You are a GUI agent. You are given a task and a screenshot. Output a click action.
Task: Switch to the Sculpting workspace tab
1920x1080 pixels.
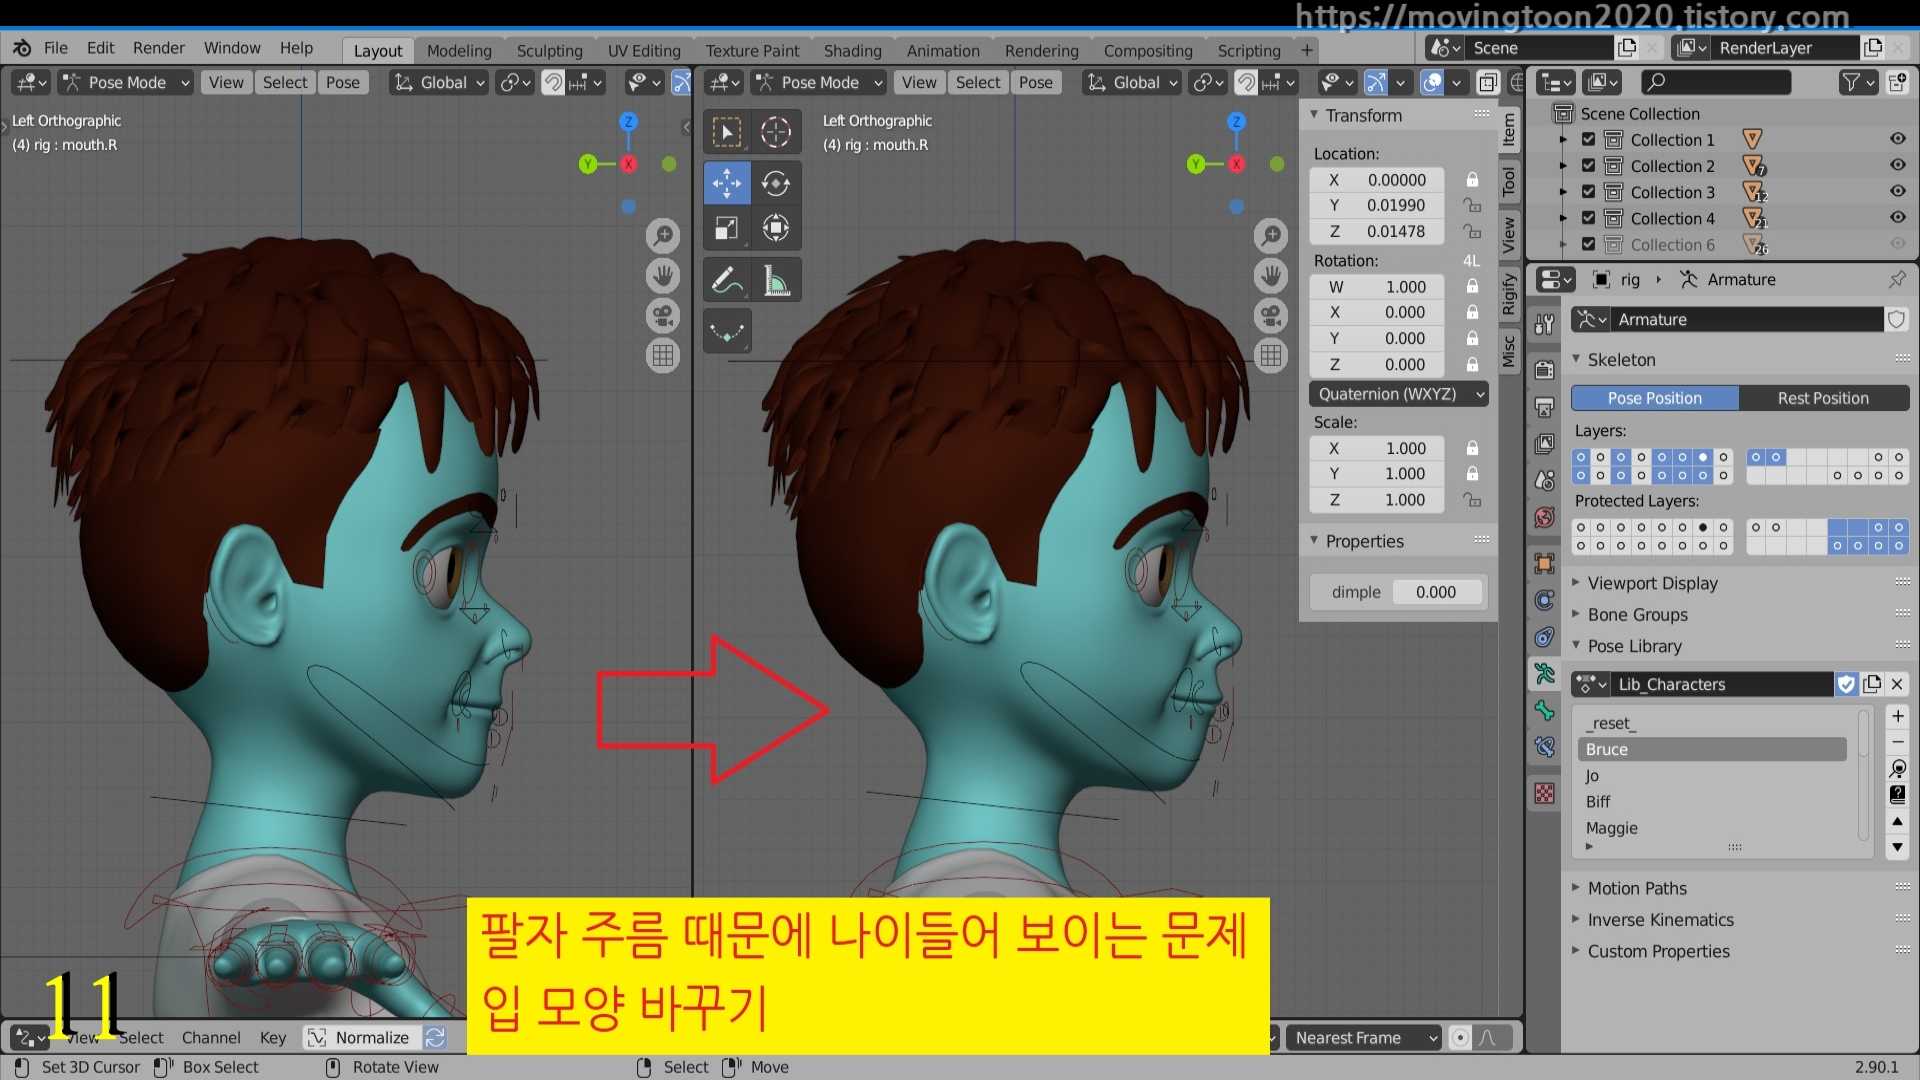tap(549, 51)
